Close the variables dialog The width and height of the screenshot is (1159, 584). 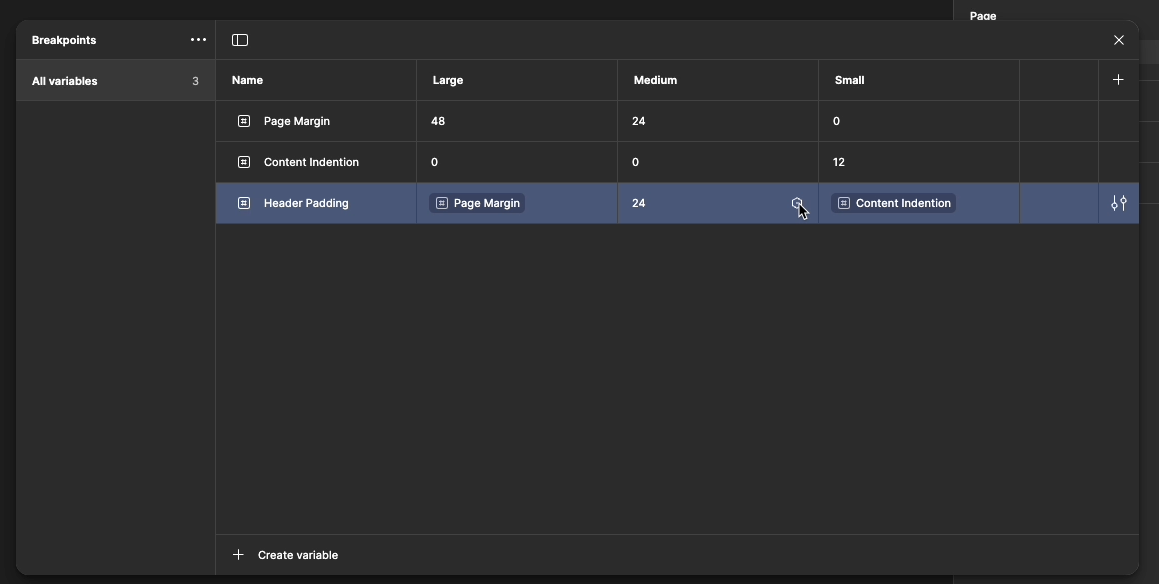tap(1118, 40)
